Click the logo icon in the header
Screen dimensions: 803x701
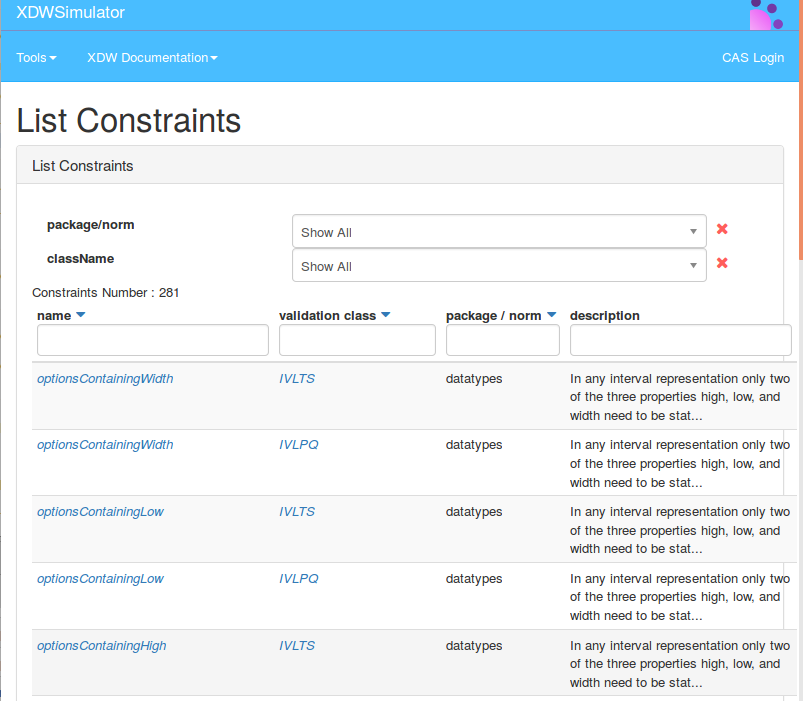pyautogui.click(x=766, y=15)
